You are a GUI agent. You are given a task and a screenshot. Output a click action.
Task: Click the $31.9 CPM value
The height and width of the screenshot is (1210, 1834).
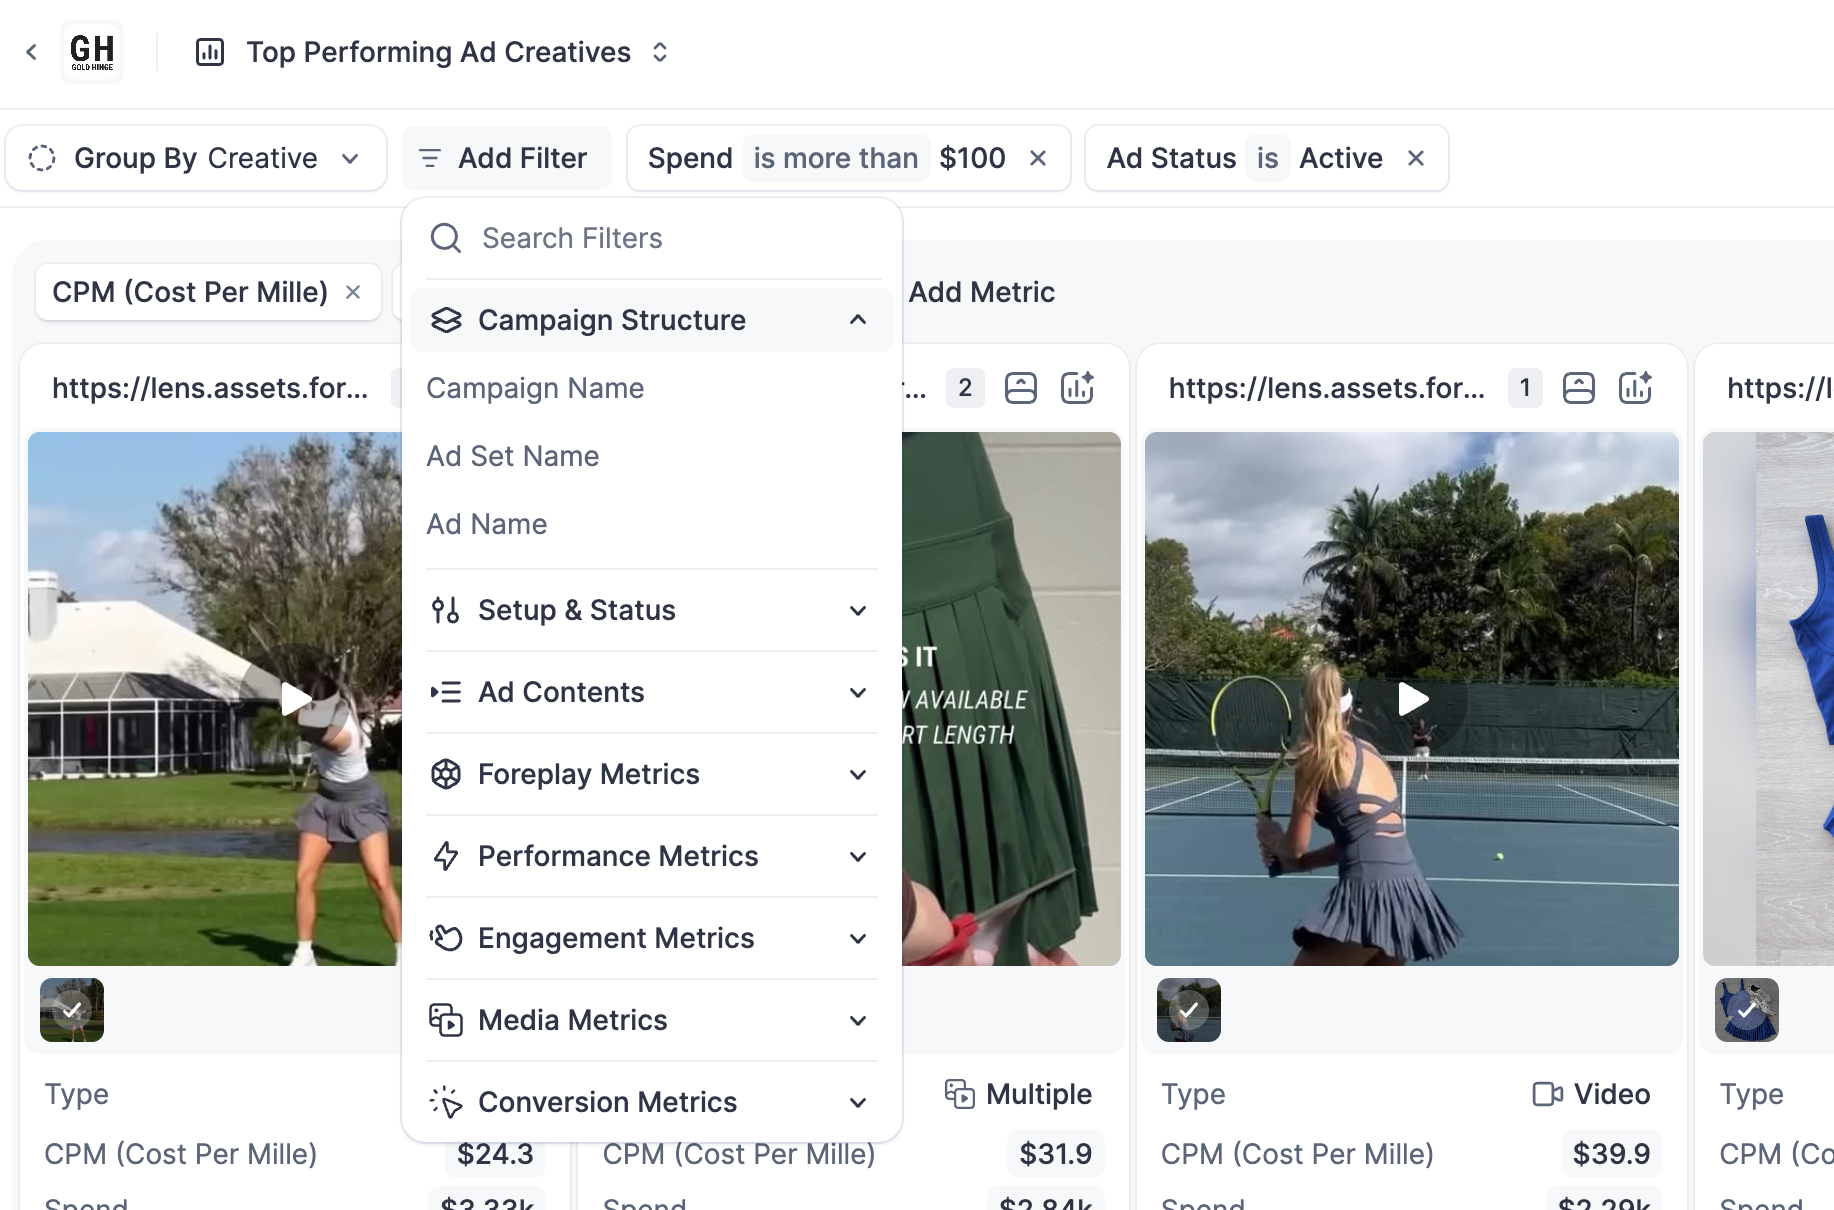point(1055,1154)
